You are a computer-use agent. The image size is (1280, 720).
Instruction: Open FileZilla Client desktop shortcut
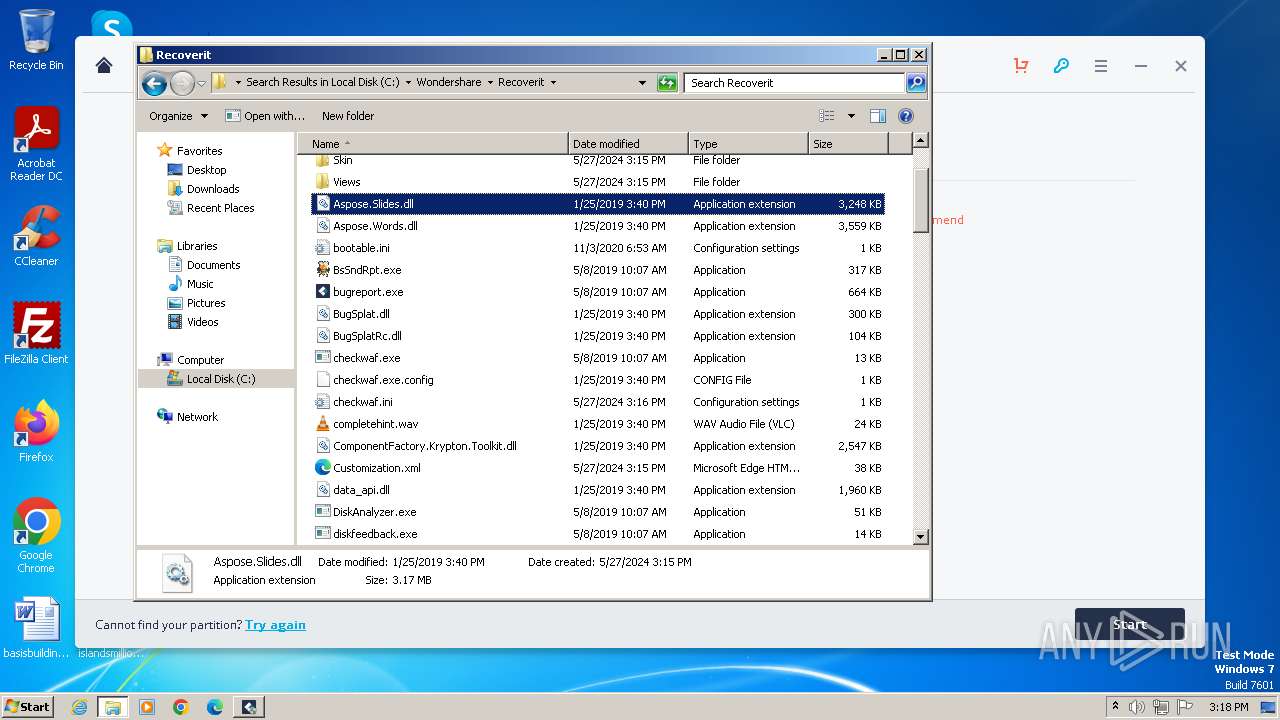click(36, 333)
